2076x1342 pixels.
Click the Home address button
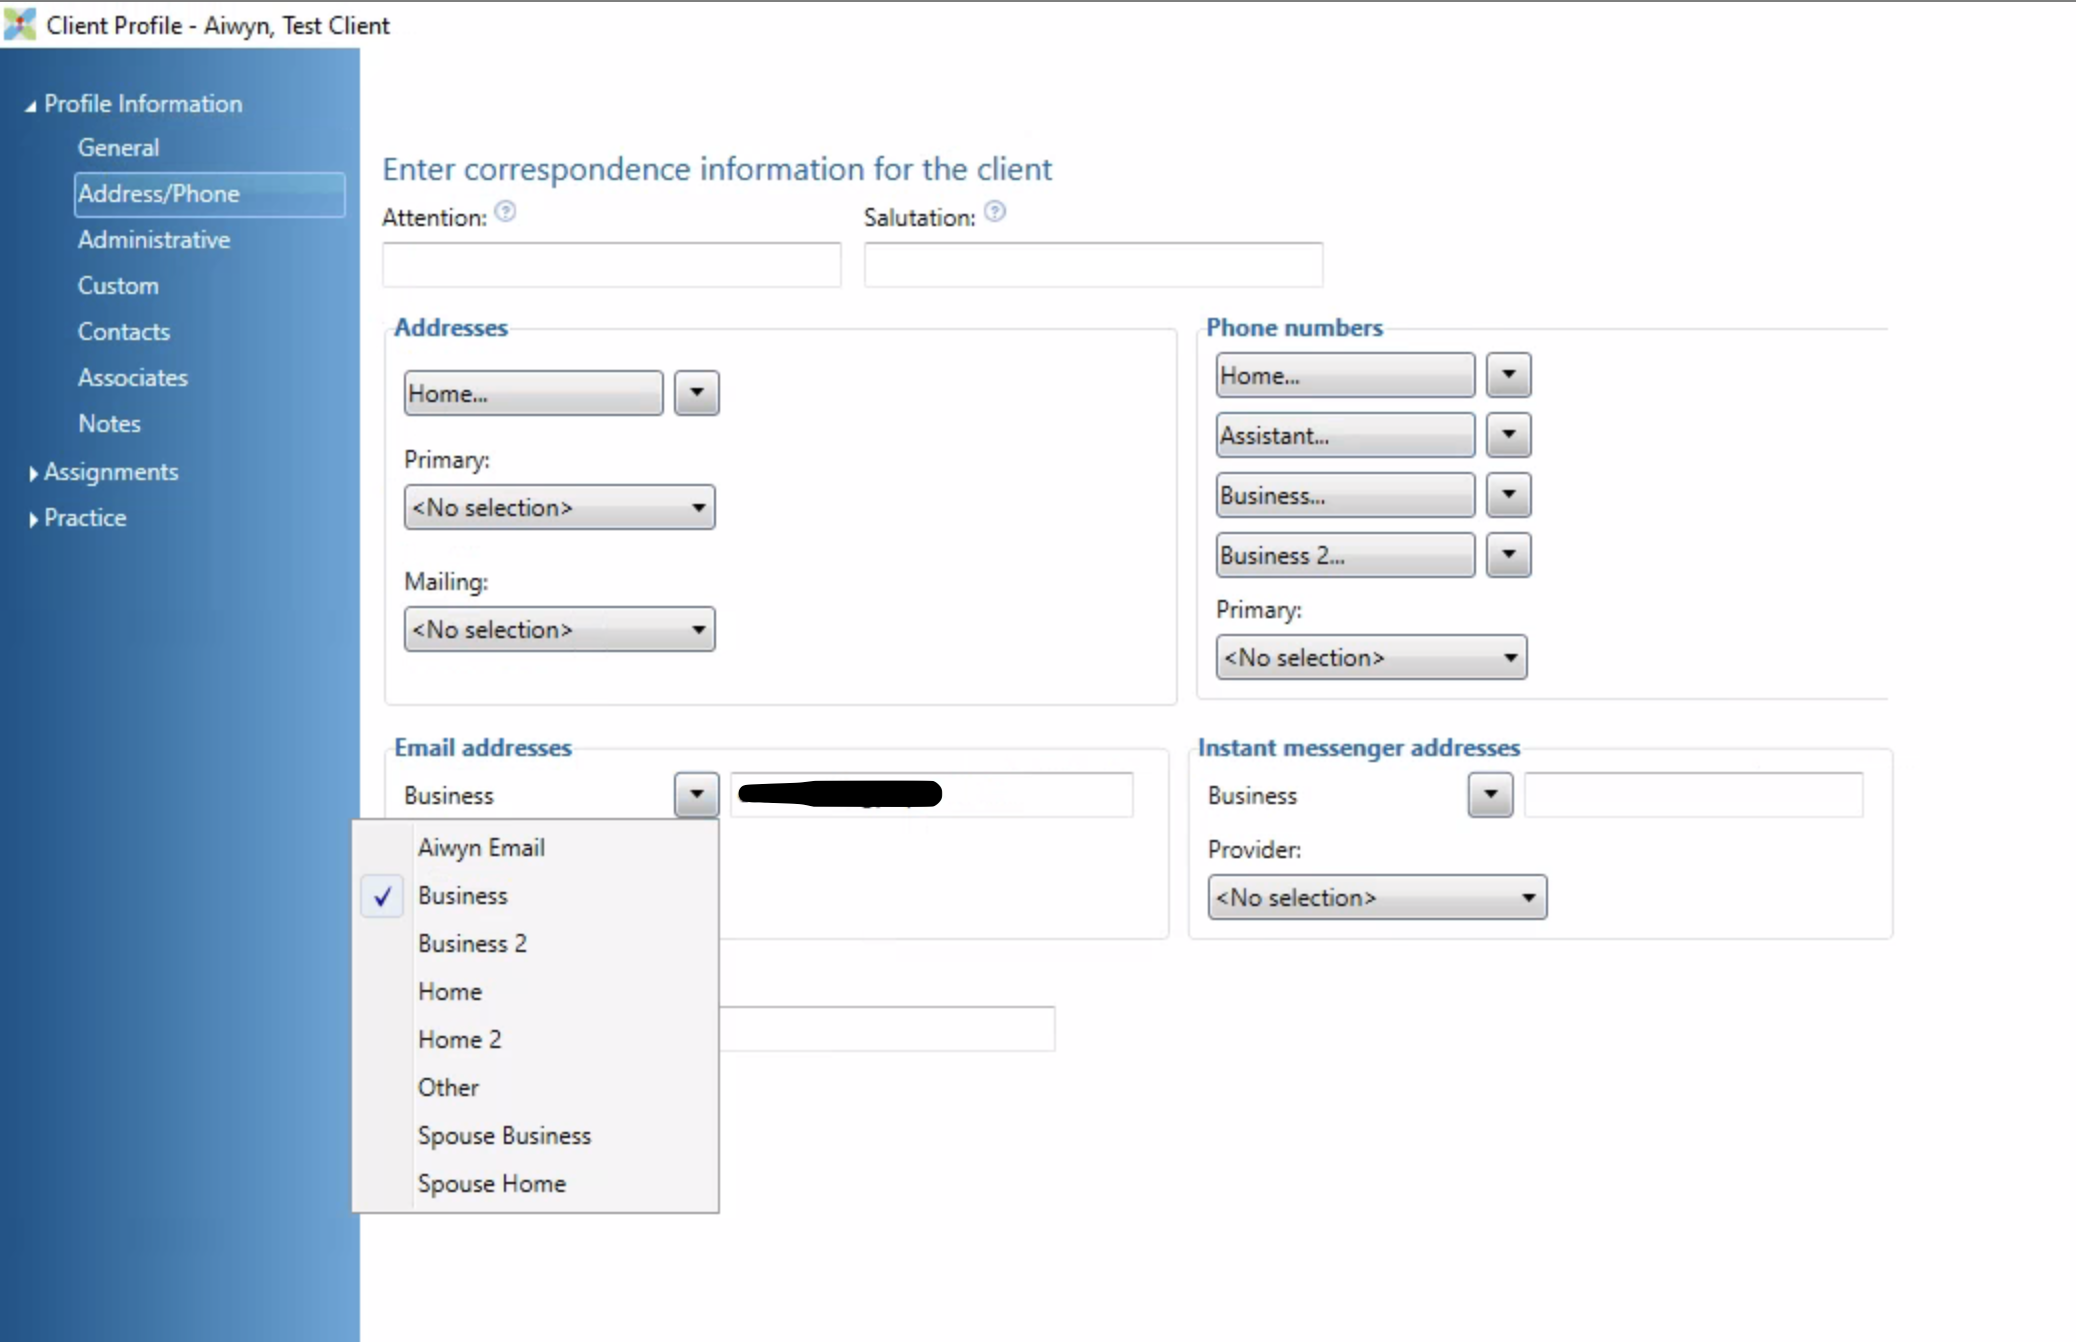[533, 393]
